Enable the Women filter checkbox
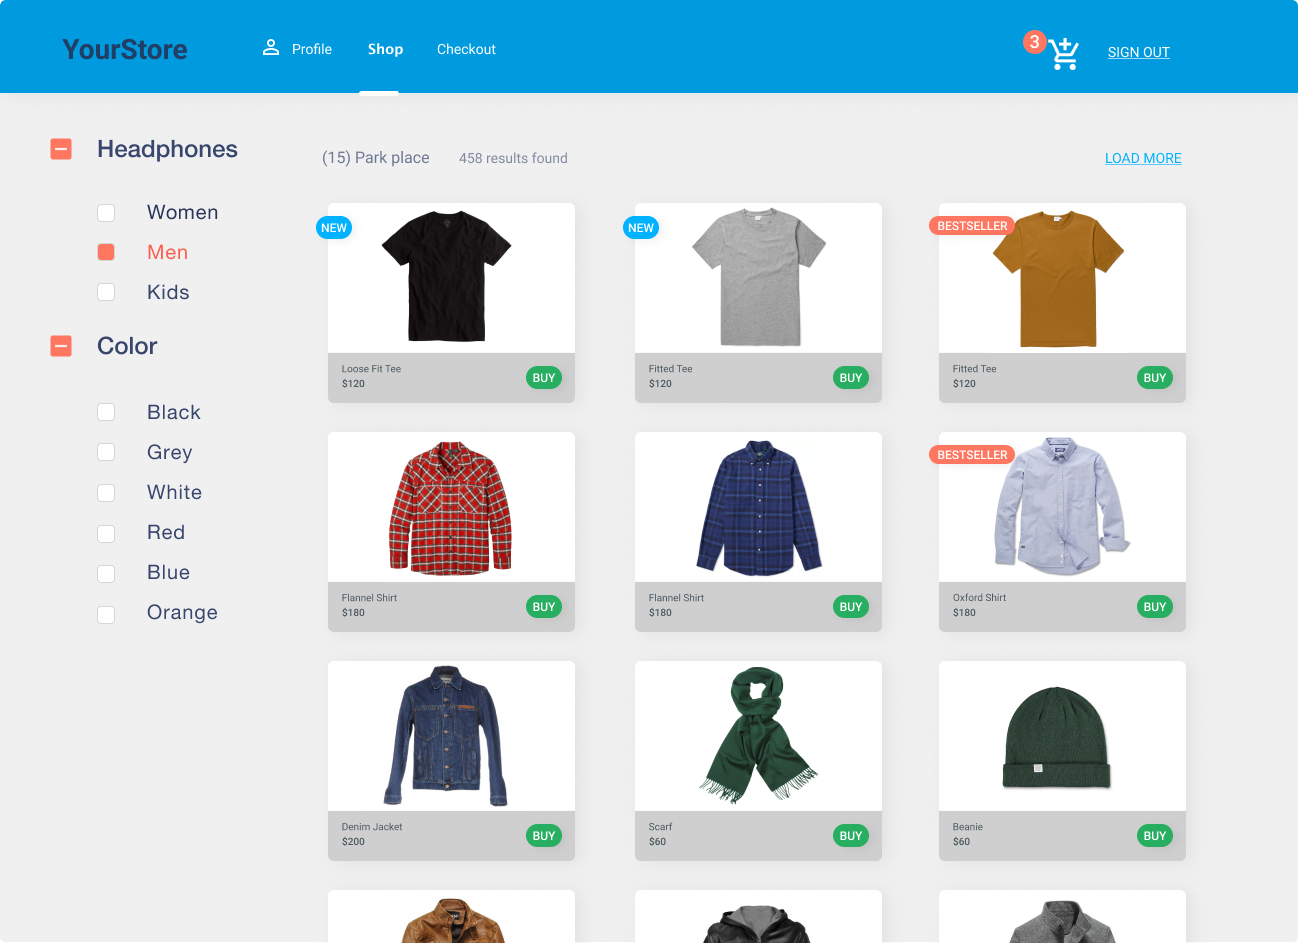The width and height of the screenshot is (1298, 943). (x=106, y=213)
